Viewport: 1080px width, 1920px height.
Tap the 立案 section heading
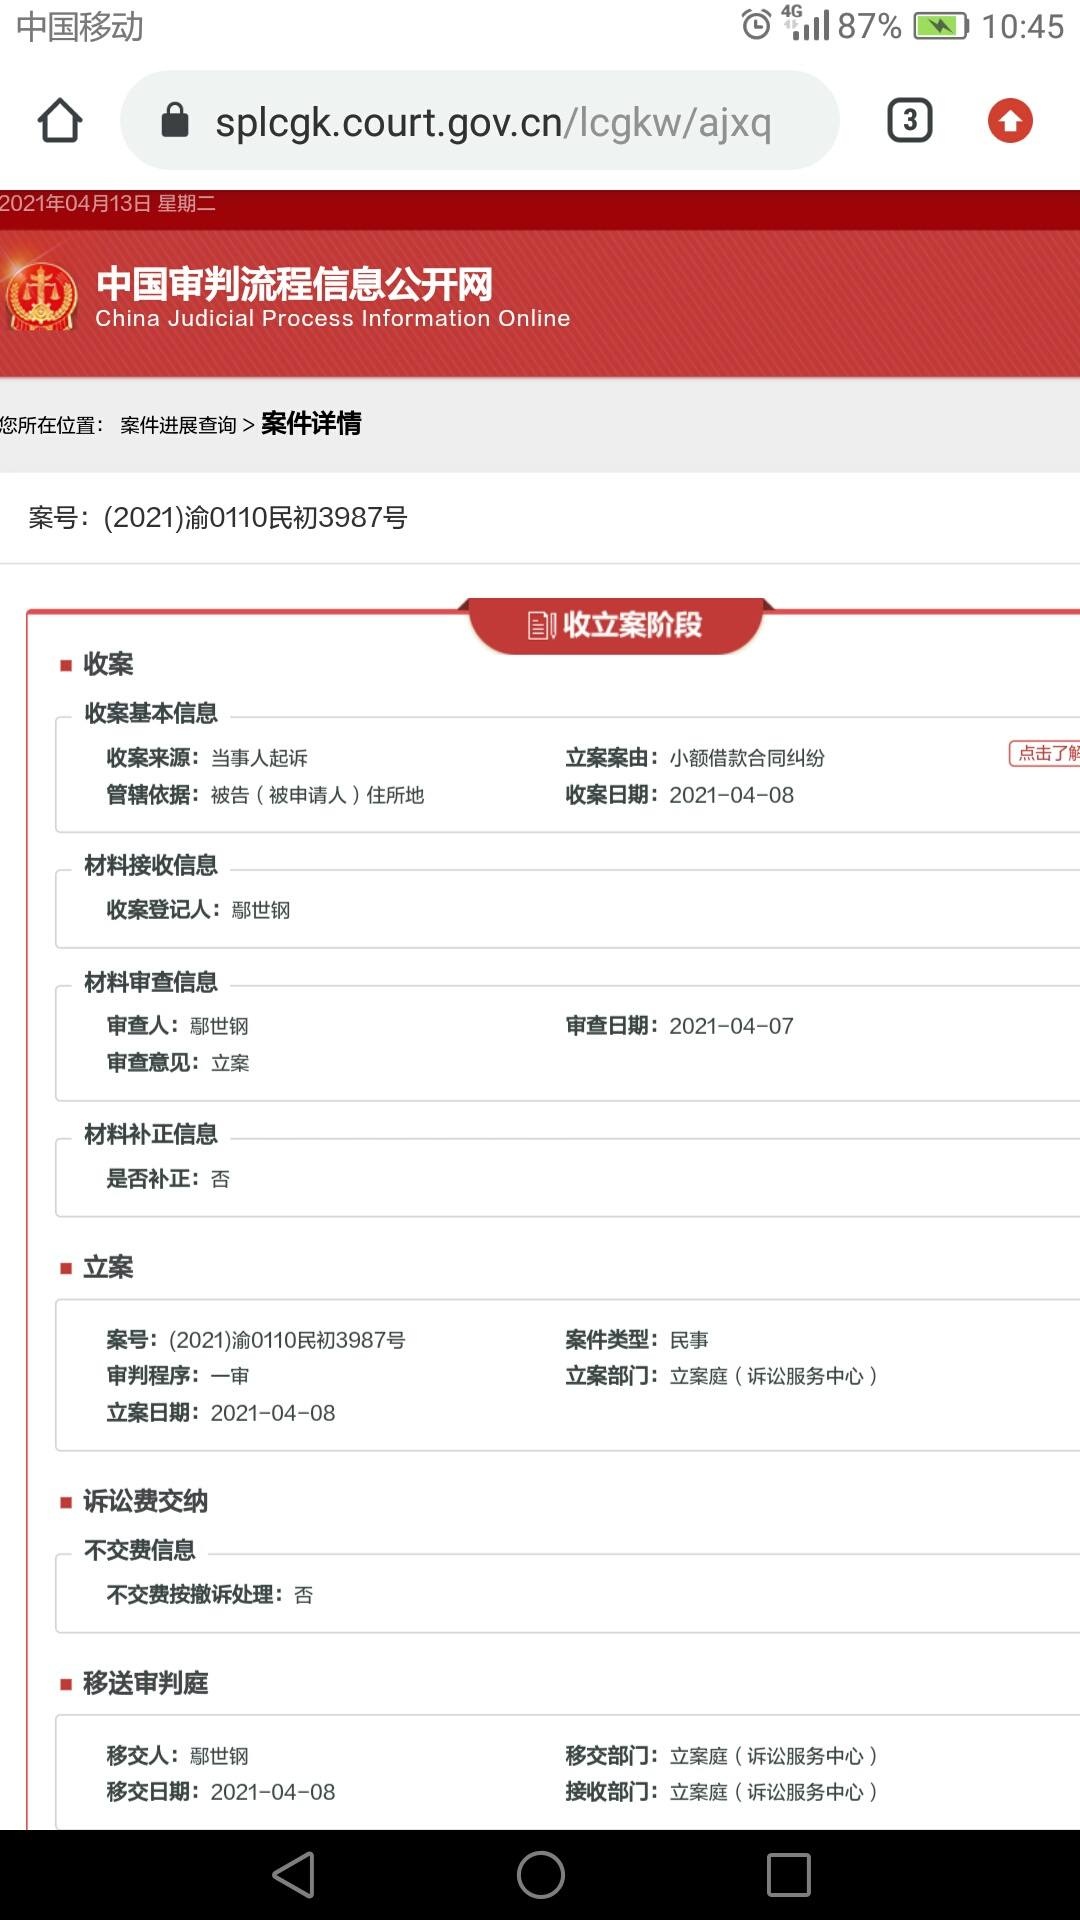[x=108, y=1267]
